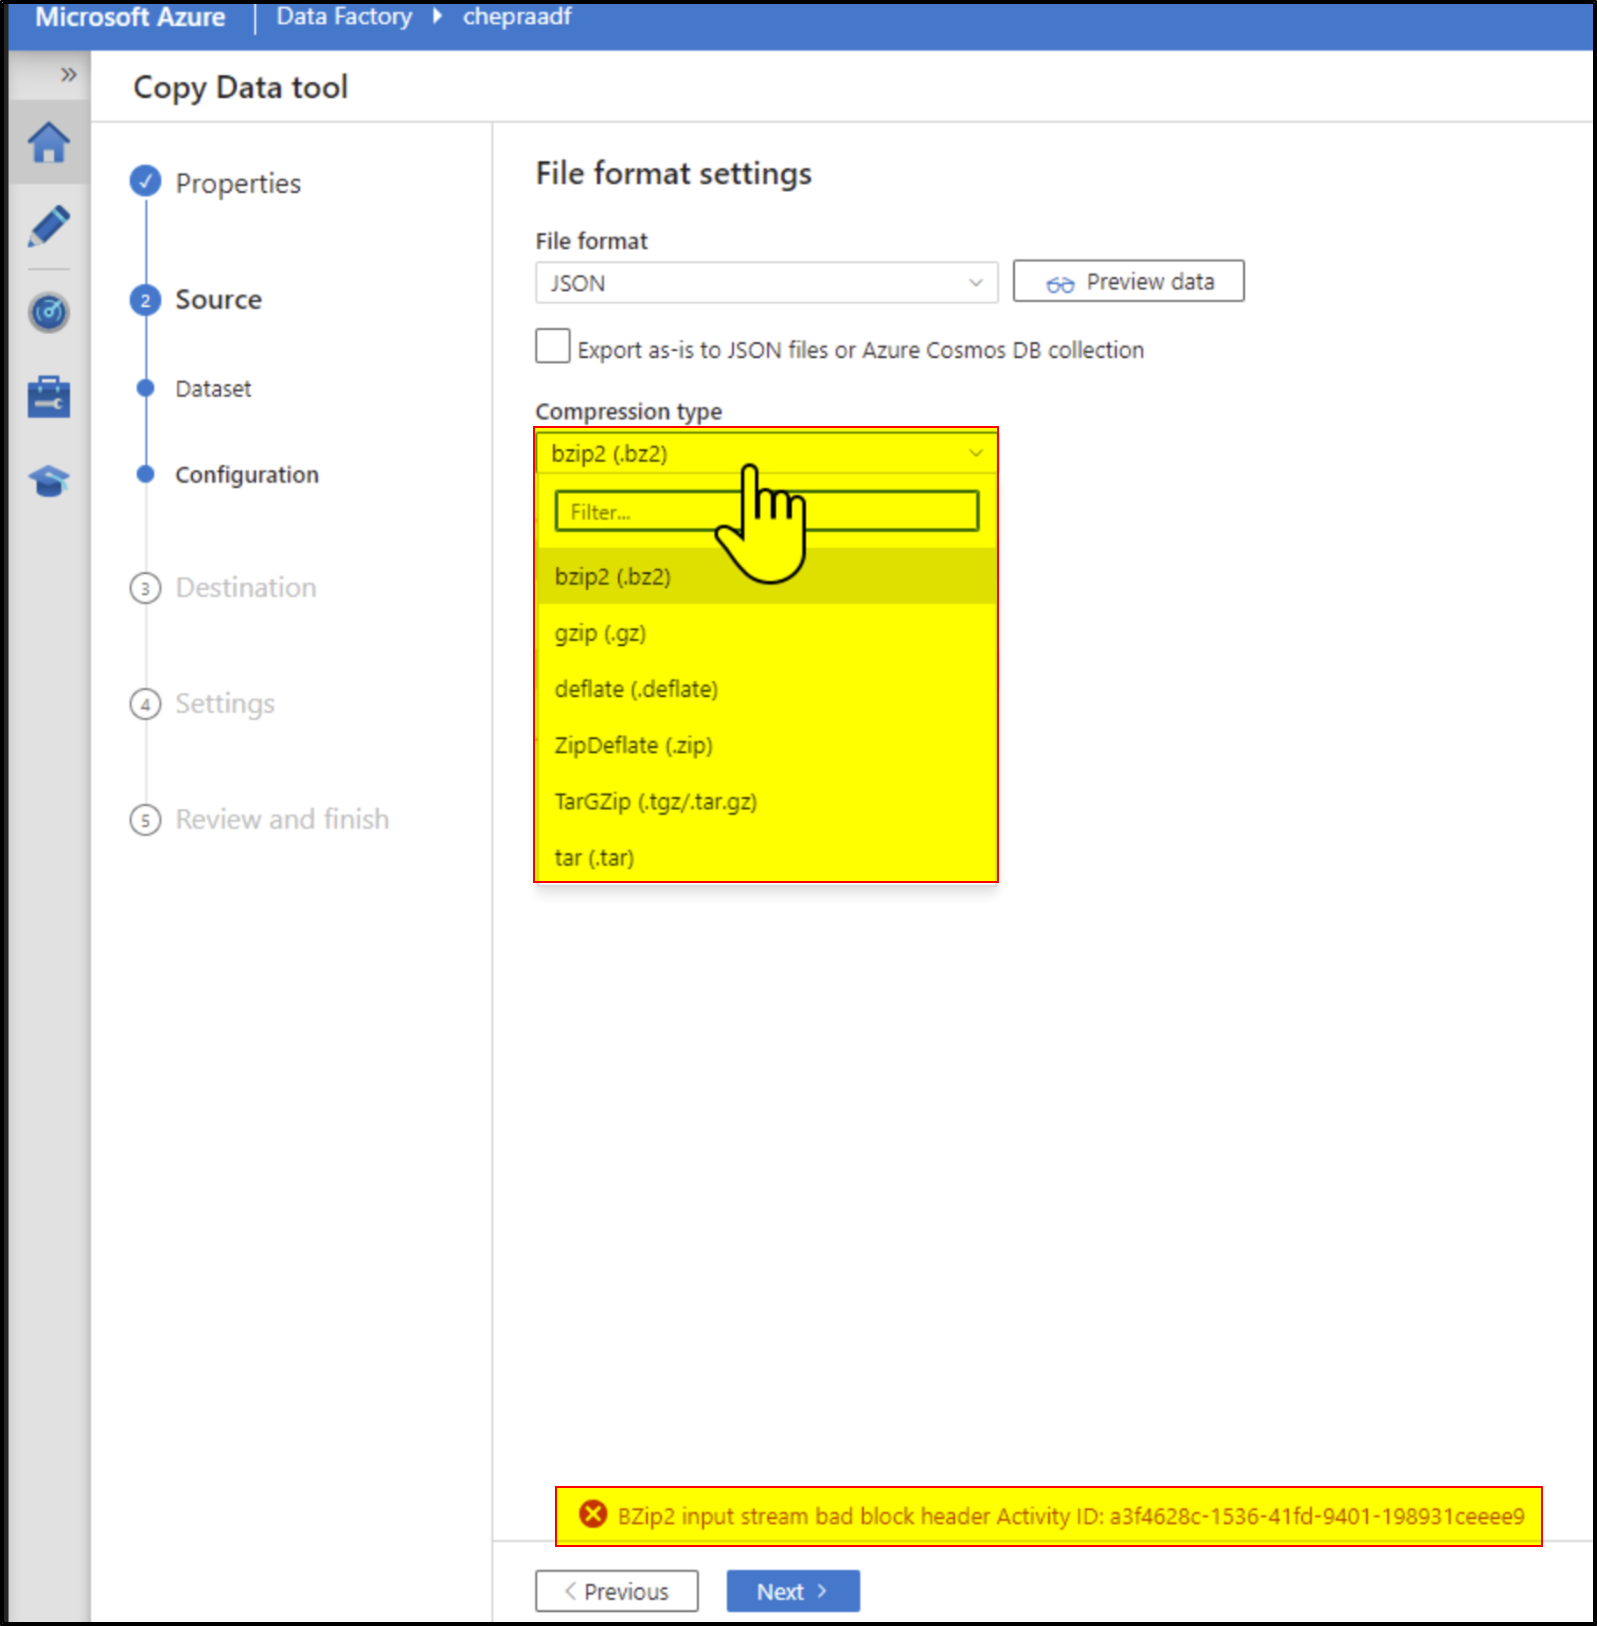
Task: Open the Dataset sub-step
Action: coord(213,388)
